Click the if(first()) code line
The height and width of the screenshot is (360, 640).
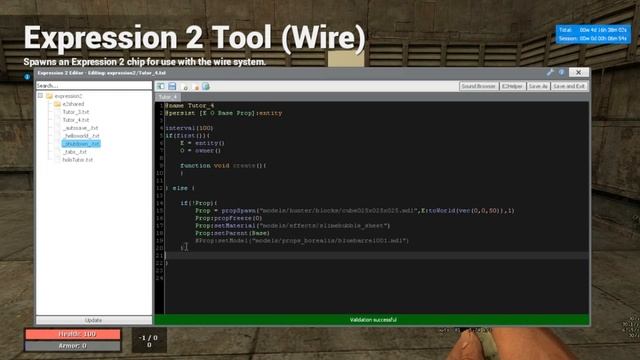(188, 136)
